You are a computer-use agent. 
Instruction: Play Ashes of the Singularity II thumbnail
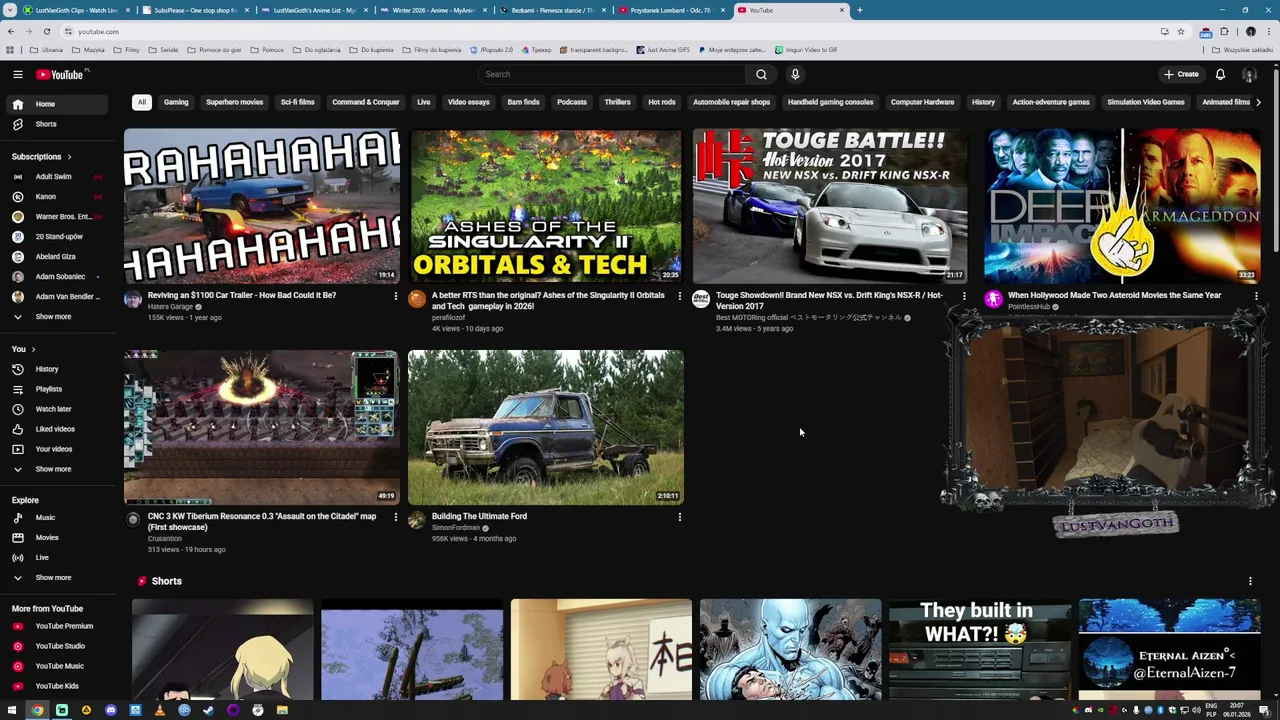click(x=546, y=206)
